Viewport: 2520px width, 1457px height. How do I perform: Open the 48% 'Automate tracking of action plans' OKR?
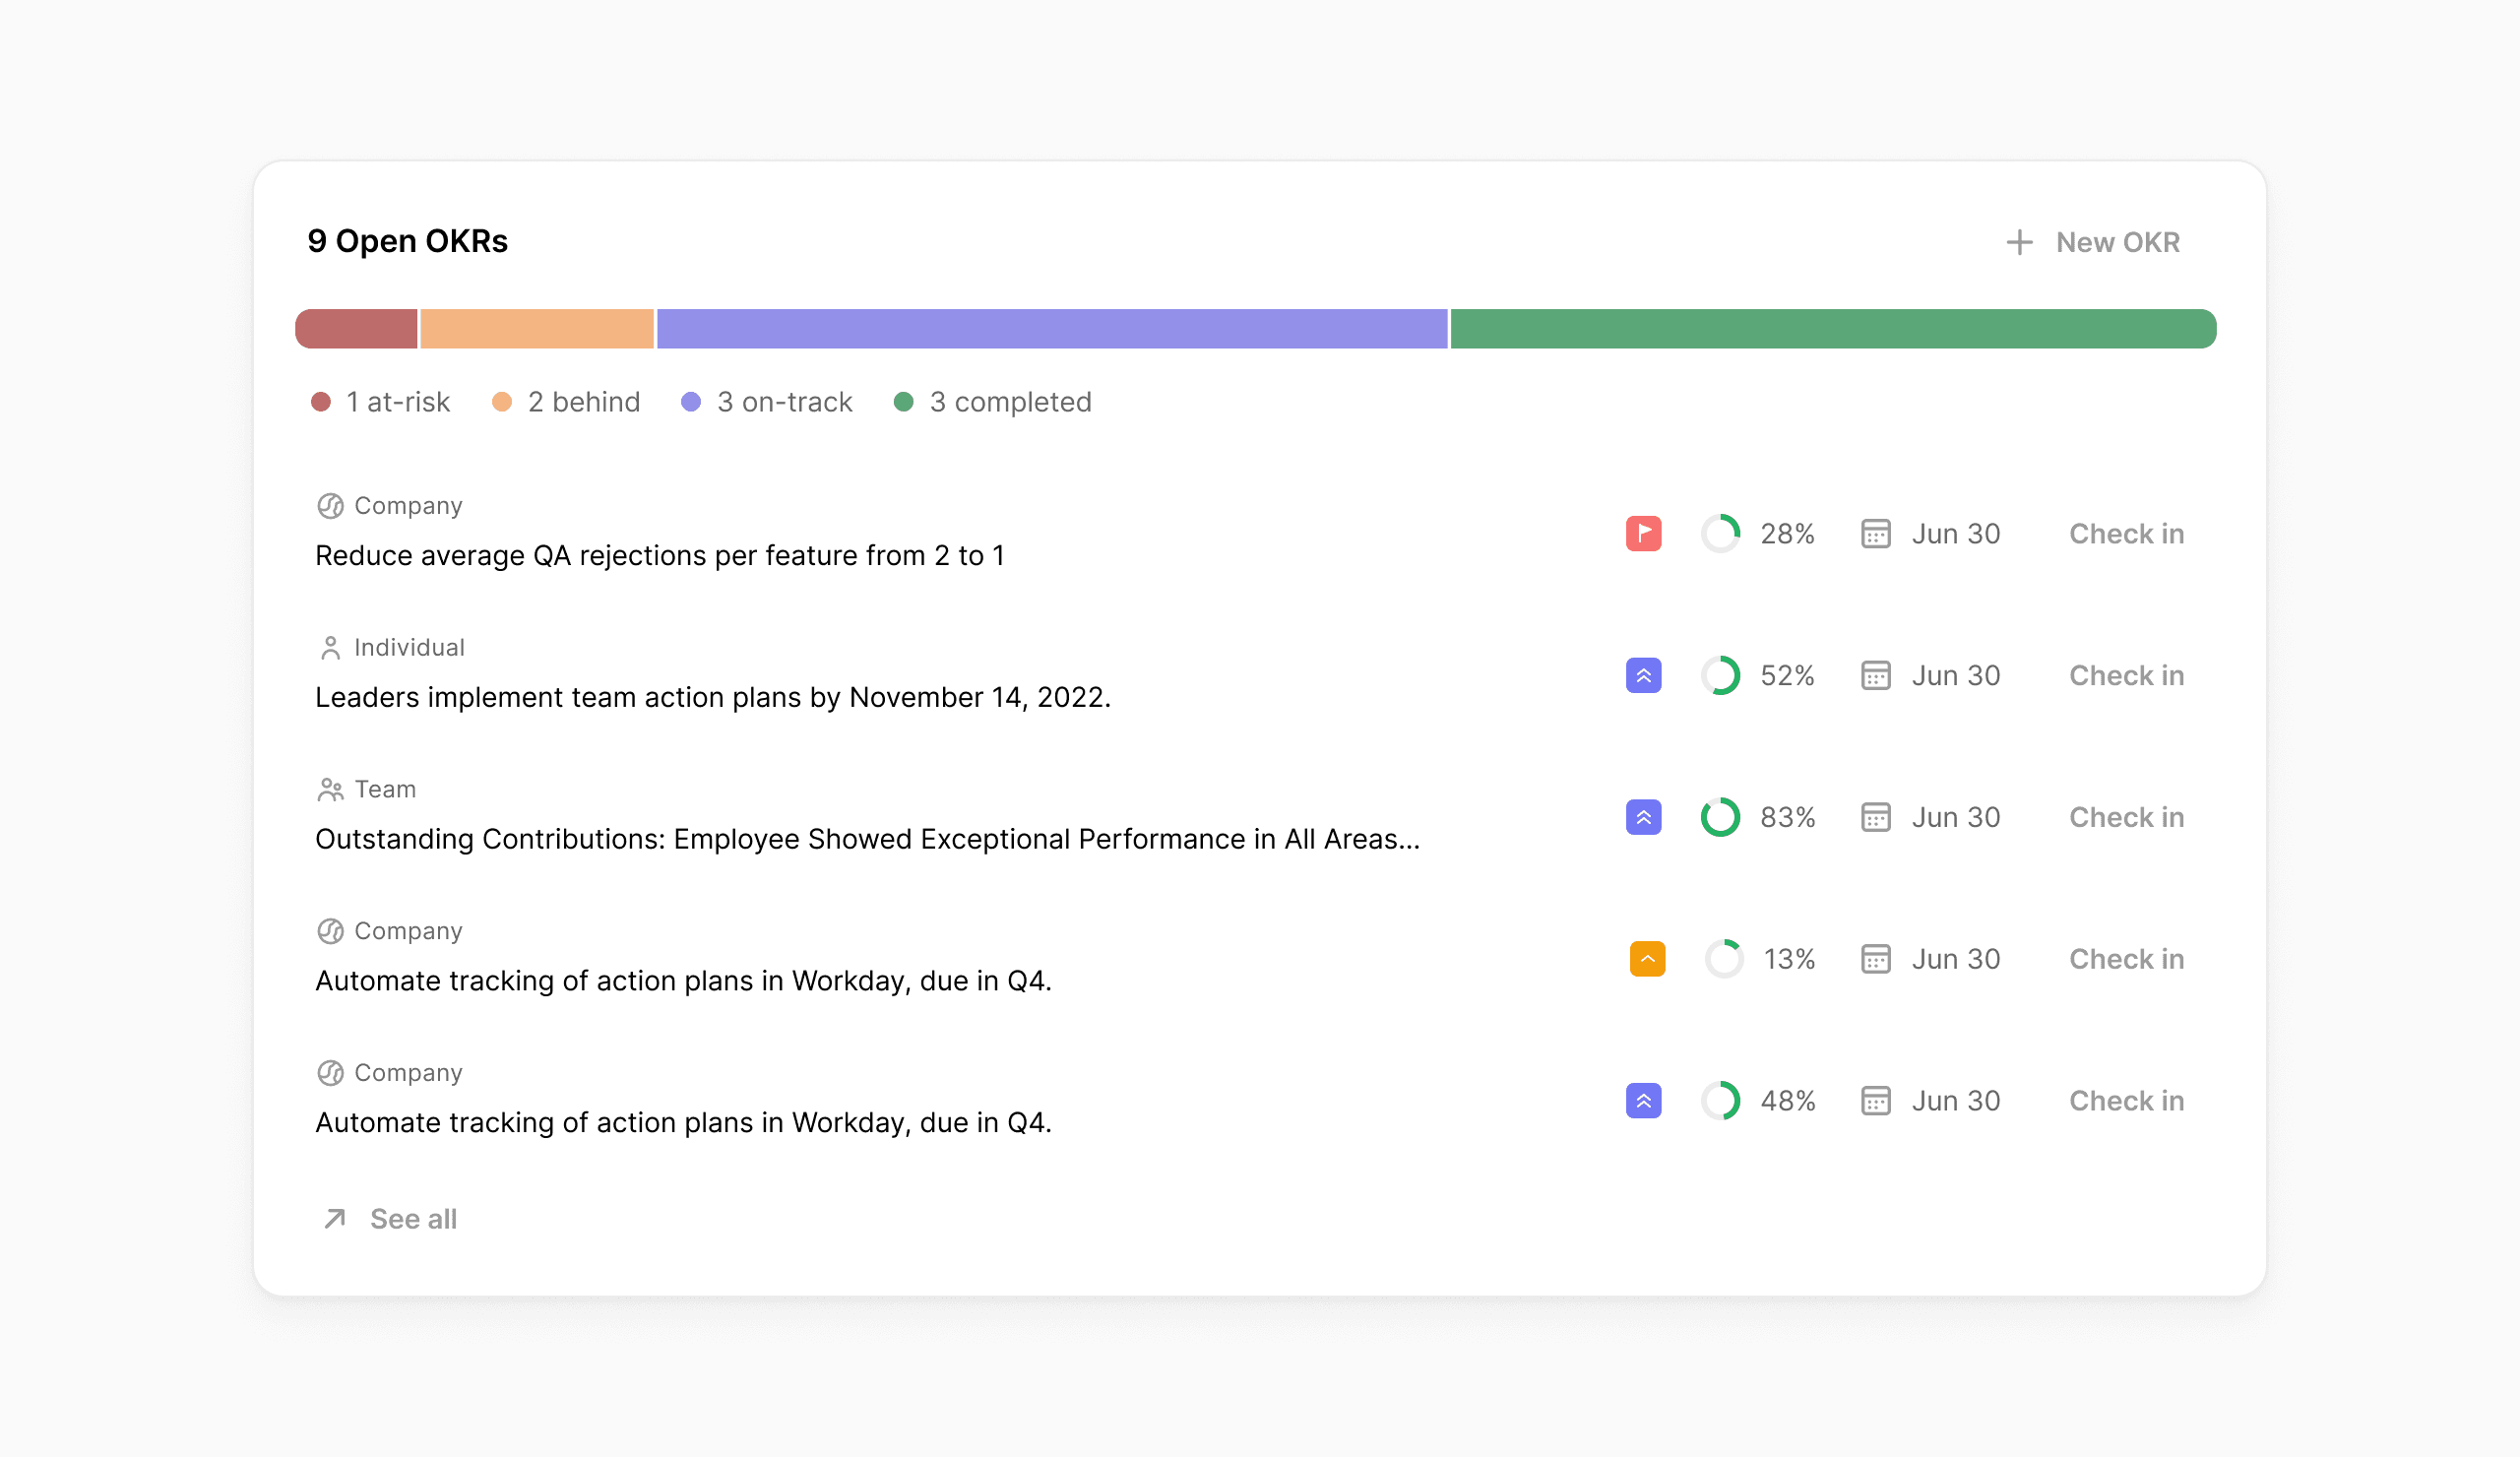click(x=683, y=1123)
